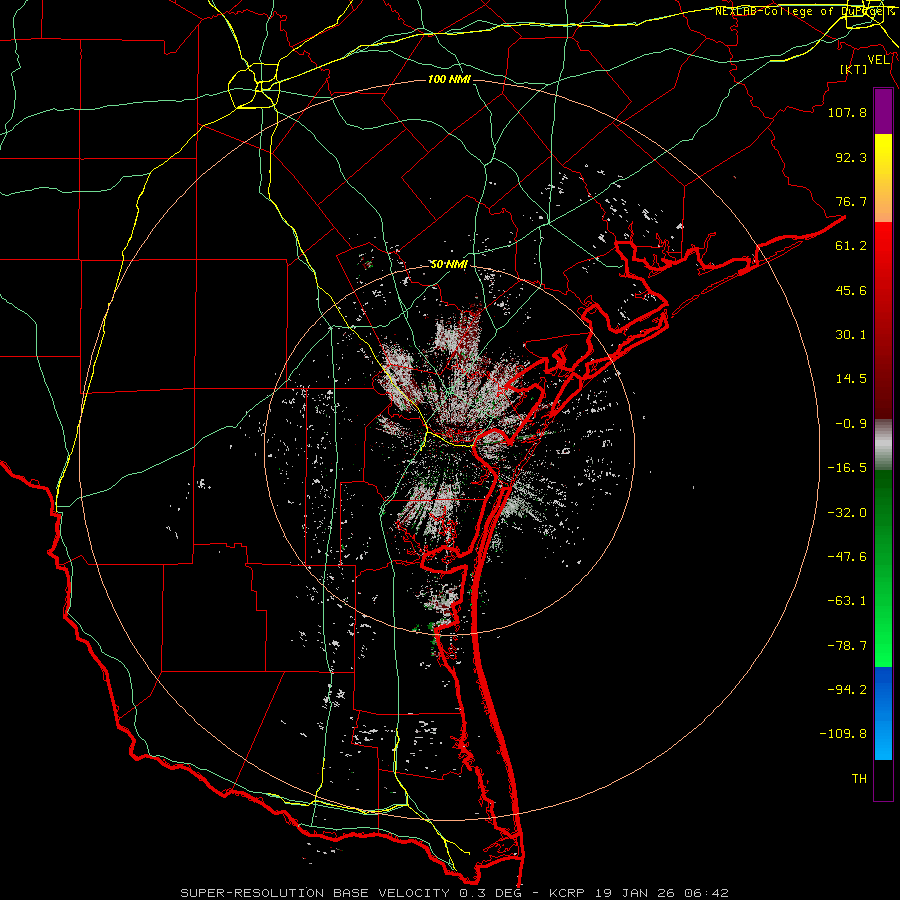This screenshot has height=900, width=900.
Task: Click the [KT] units label
Action: [x=854, y=69]
